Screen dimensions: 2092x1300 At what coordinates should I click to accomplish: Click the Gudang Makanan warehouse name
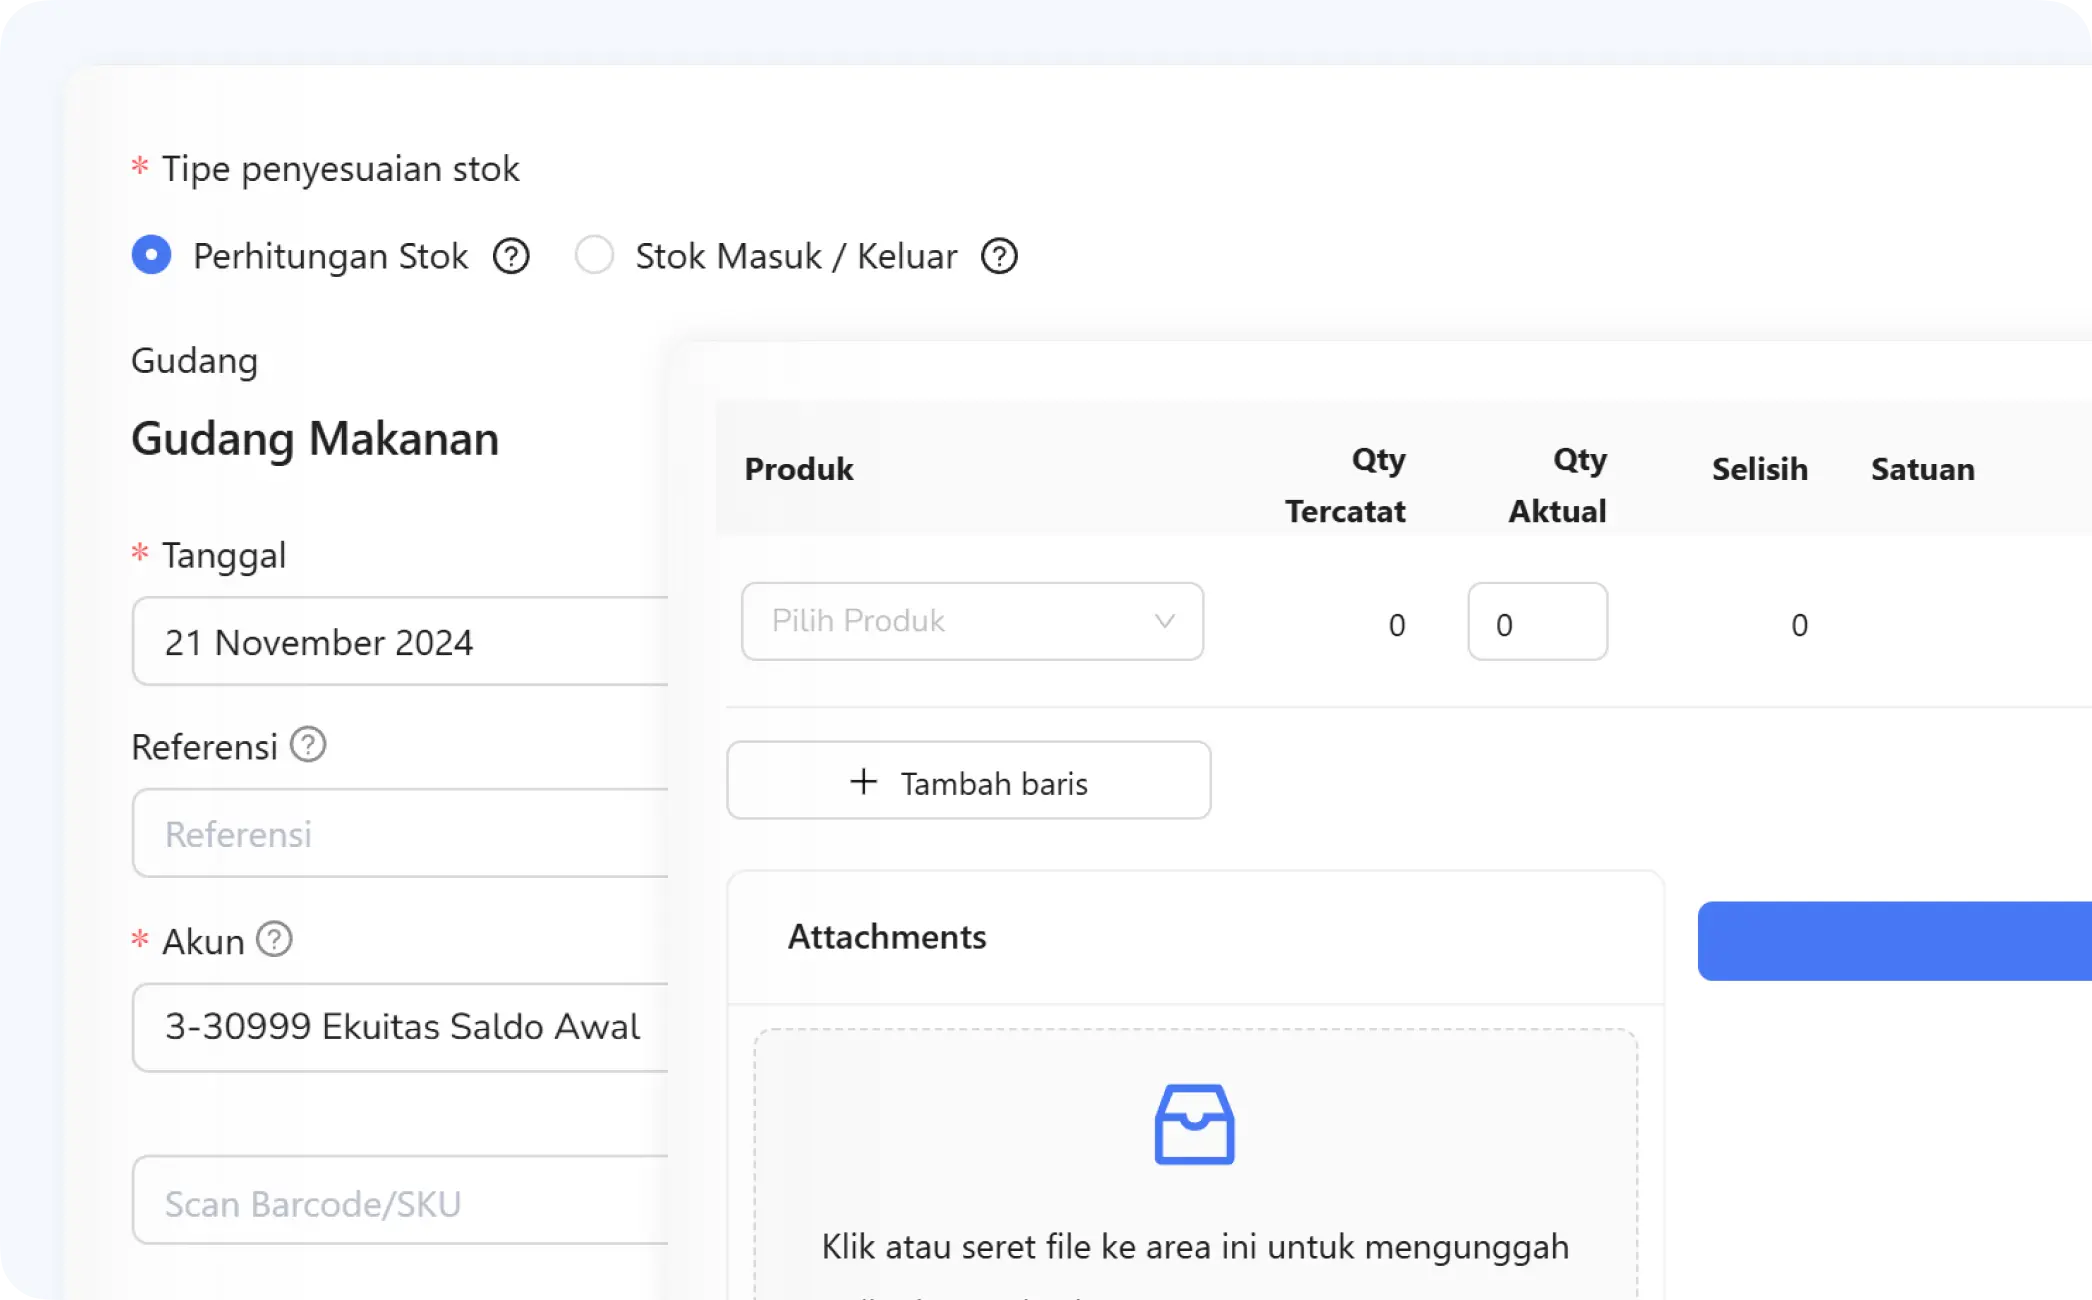315,438
